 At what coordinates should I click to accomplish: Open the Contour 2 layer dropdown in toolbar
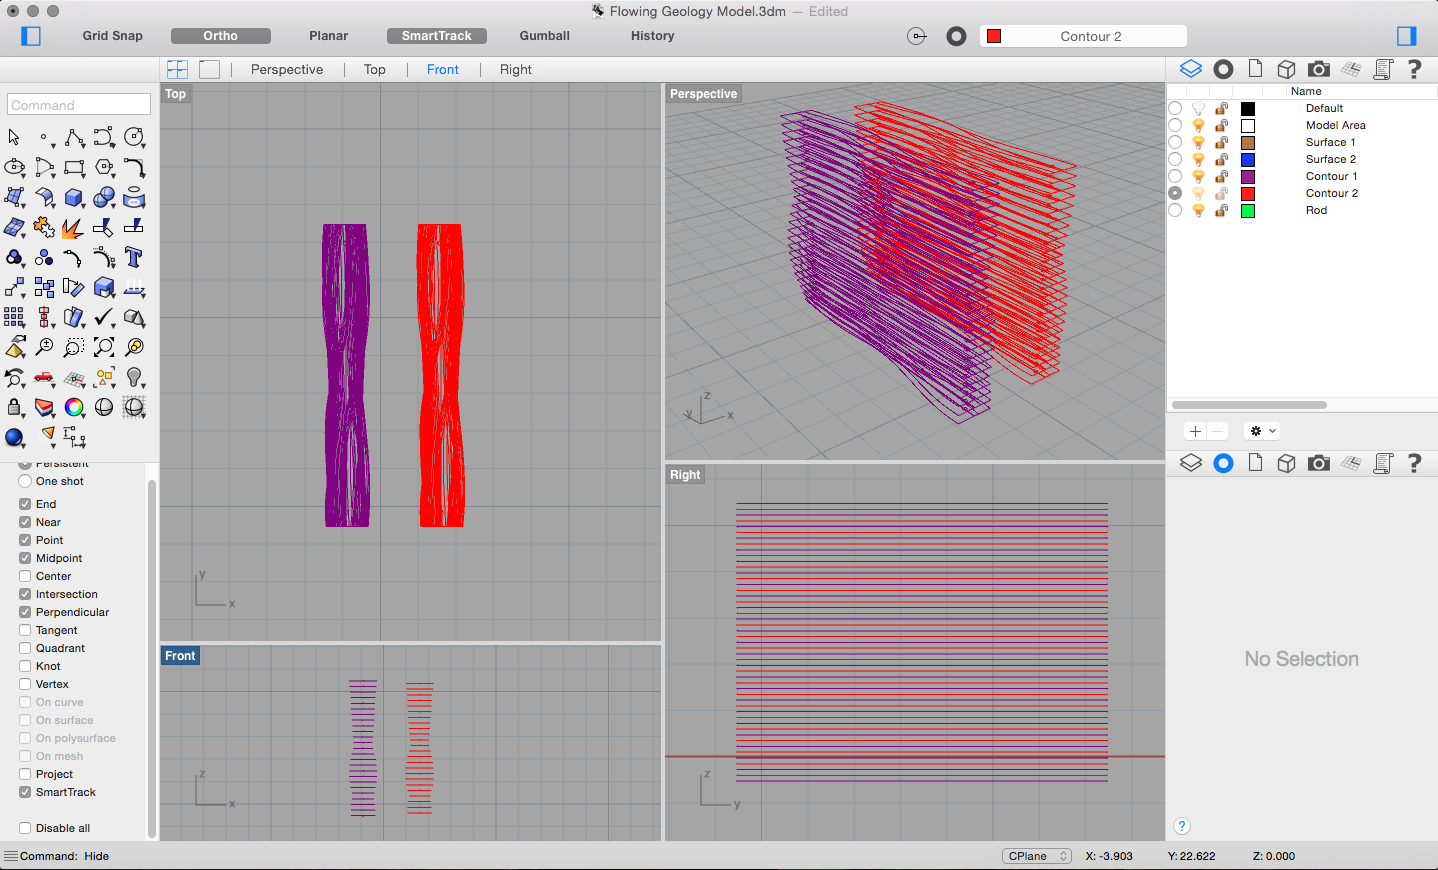pyautogui.click(x=1083, y=36)
